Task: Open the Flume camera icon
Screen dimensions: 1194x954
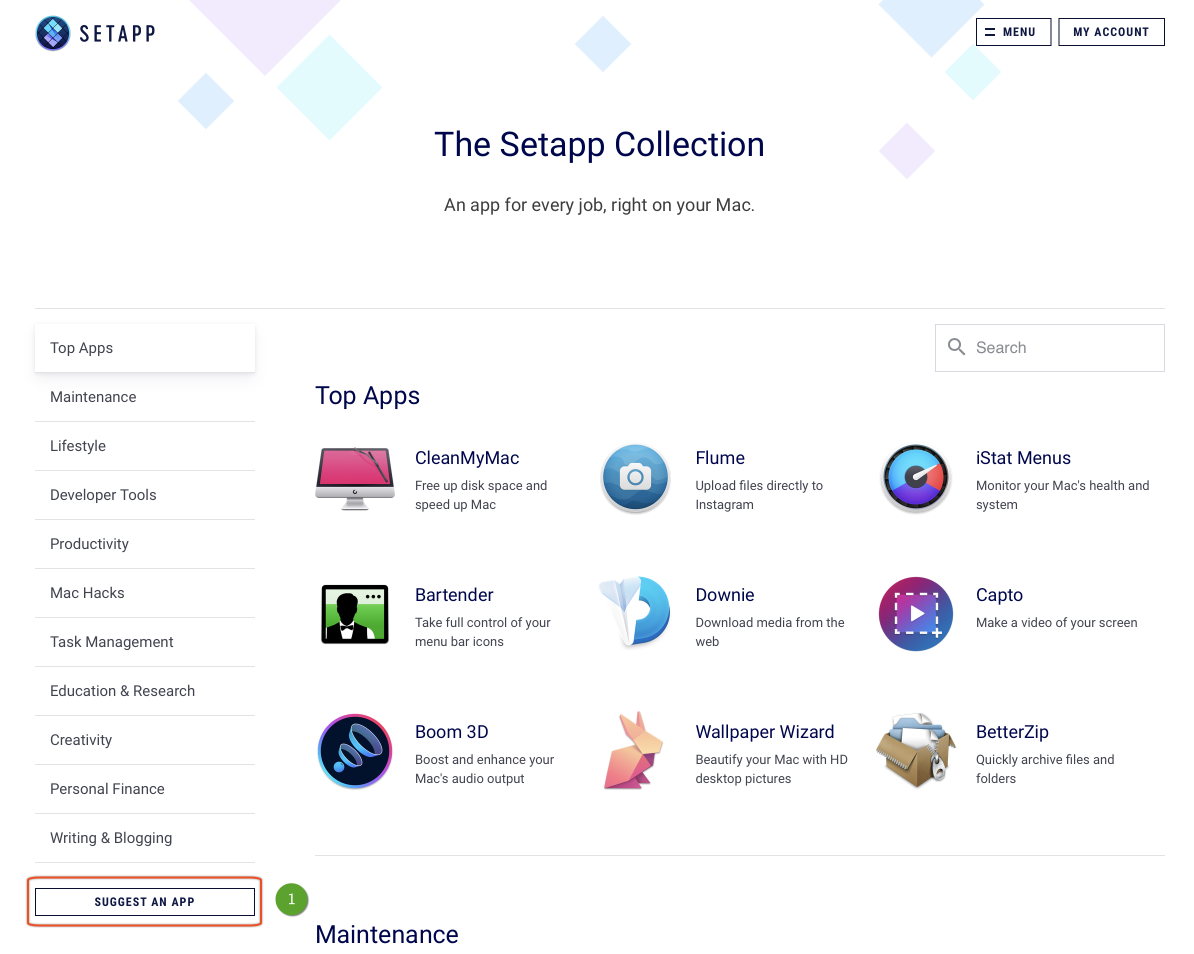Action: click(x=635, y=478)
